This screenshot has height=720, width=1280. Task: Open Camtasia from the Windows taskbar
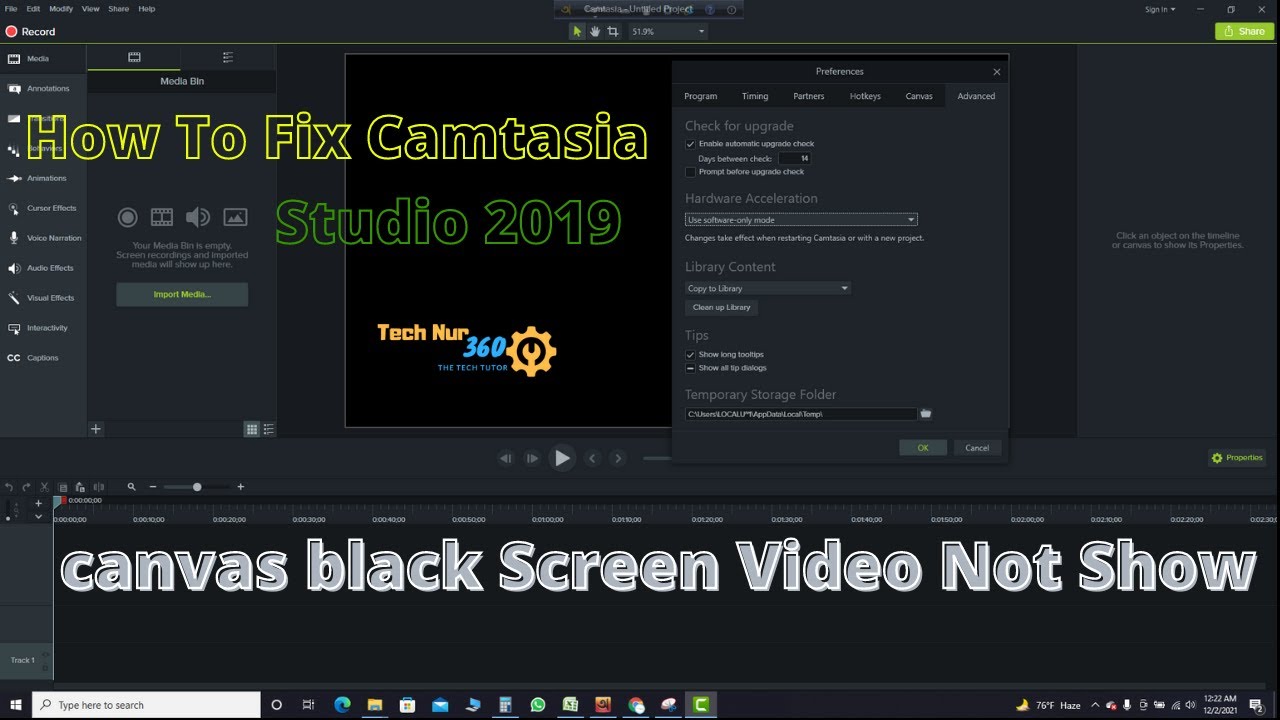pyautogui.click(x=701, y=705)
